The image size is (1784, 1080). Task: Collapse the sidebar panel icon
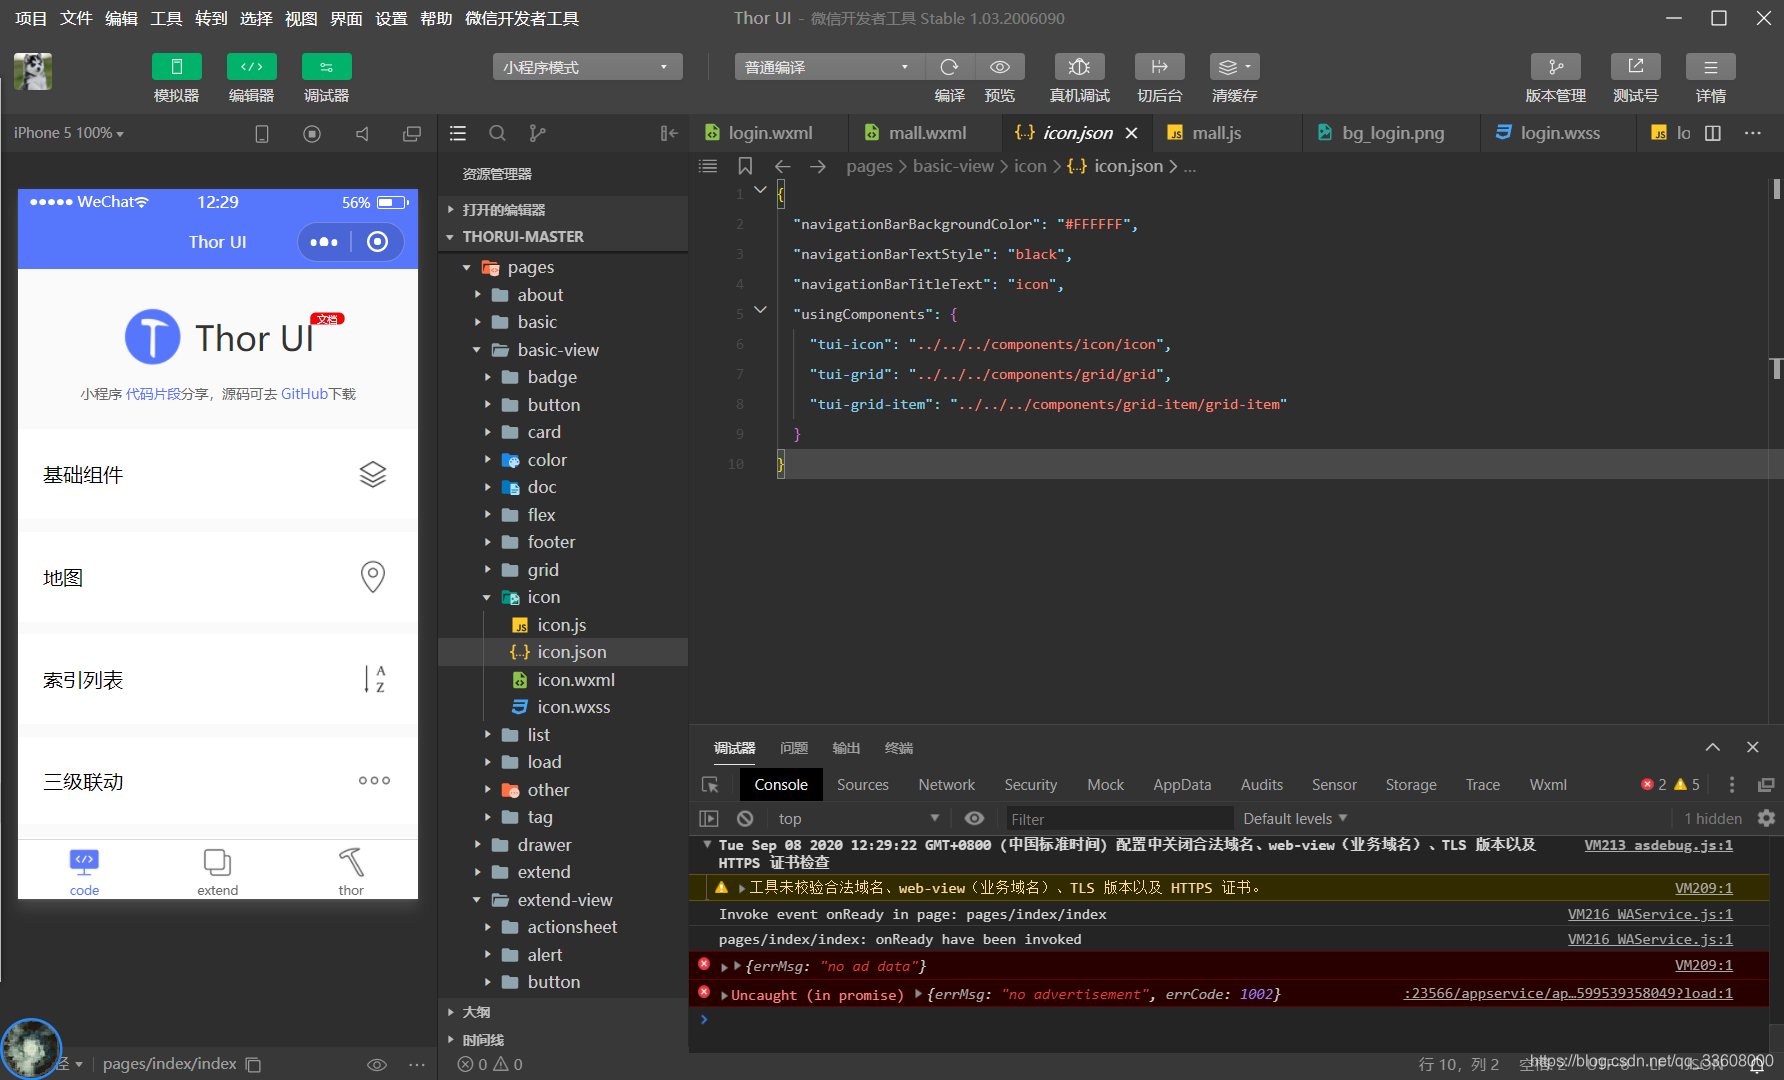[669, 133]
